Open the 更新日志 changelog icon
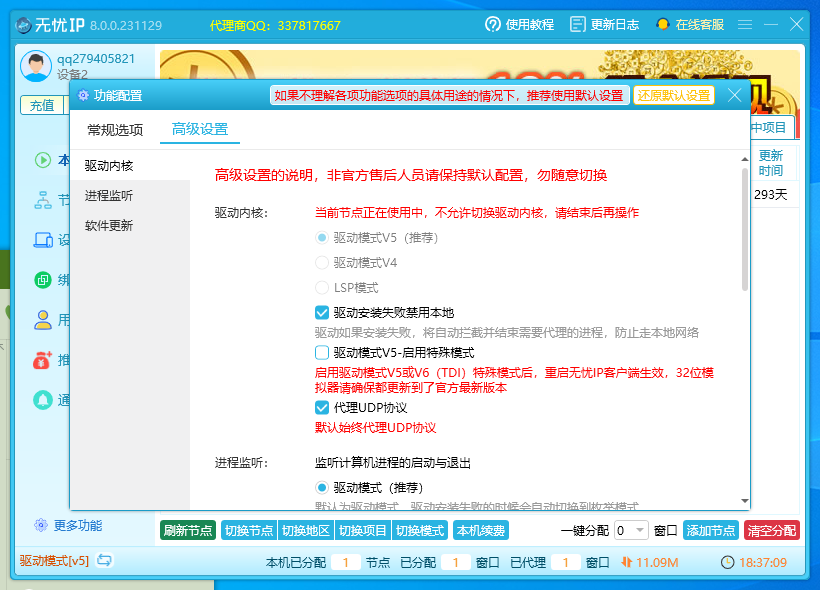820x590 pixels. pyautogui.click(x=577, y=24)
